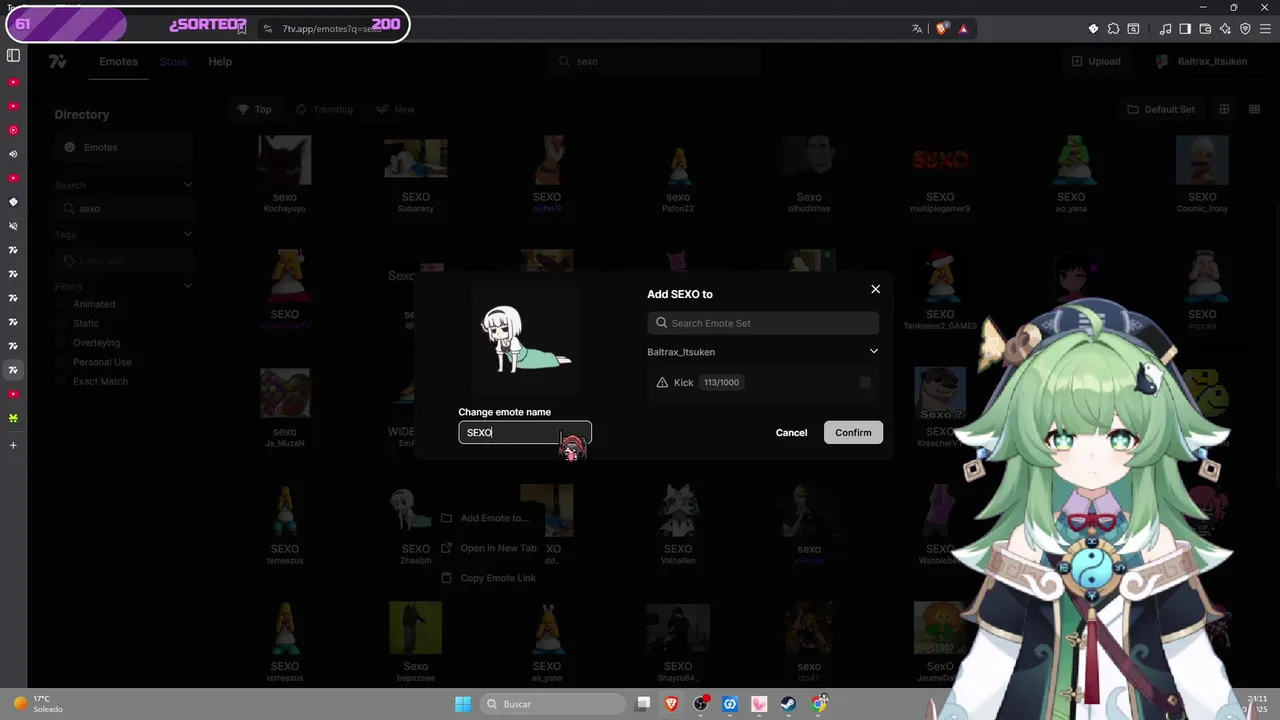Click the address bar URL
This screenshot has height=720, width=1280.
(x=332, y=29)
